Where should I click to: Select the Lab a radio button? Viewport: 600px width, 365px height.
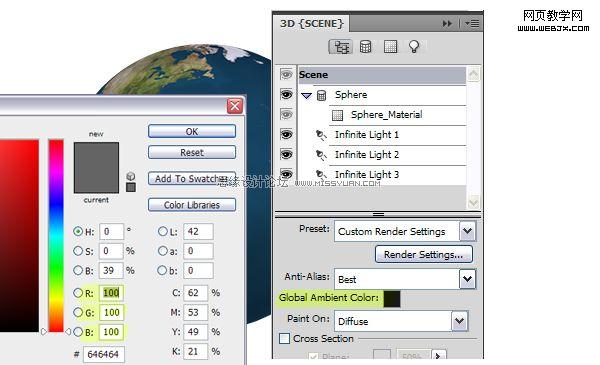tap(163, 251)
